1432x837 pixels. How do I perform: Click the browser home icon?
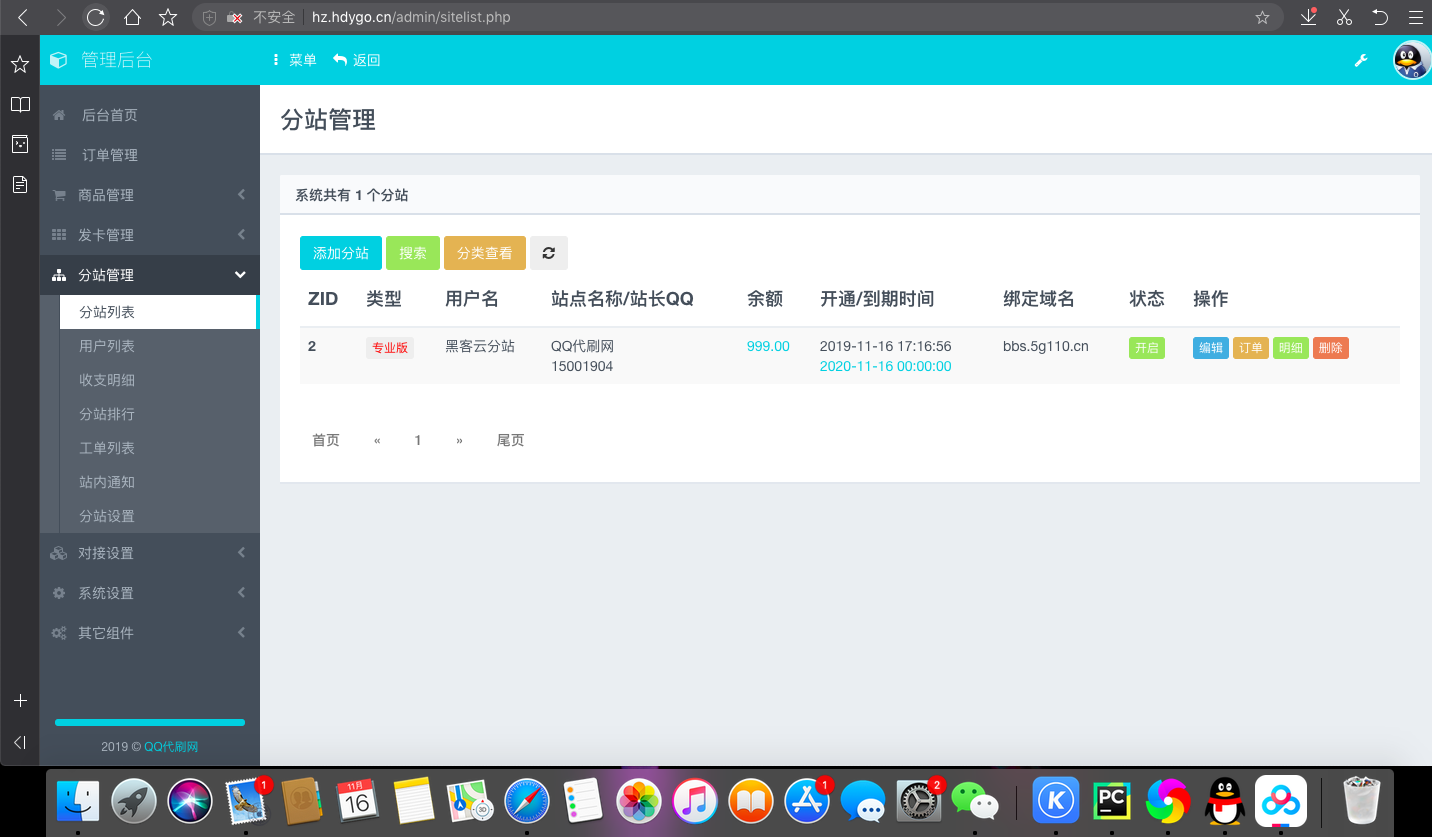pyautogui.click(x=132, y=17)
